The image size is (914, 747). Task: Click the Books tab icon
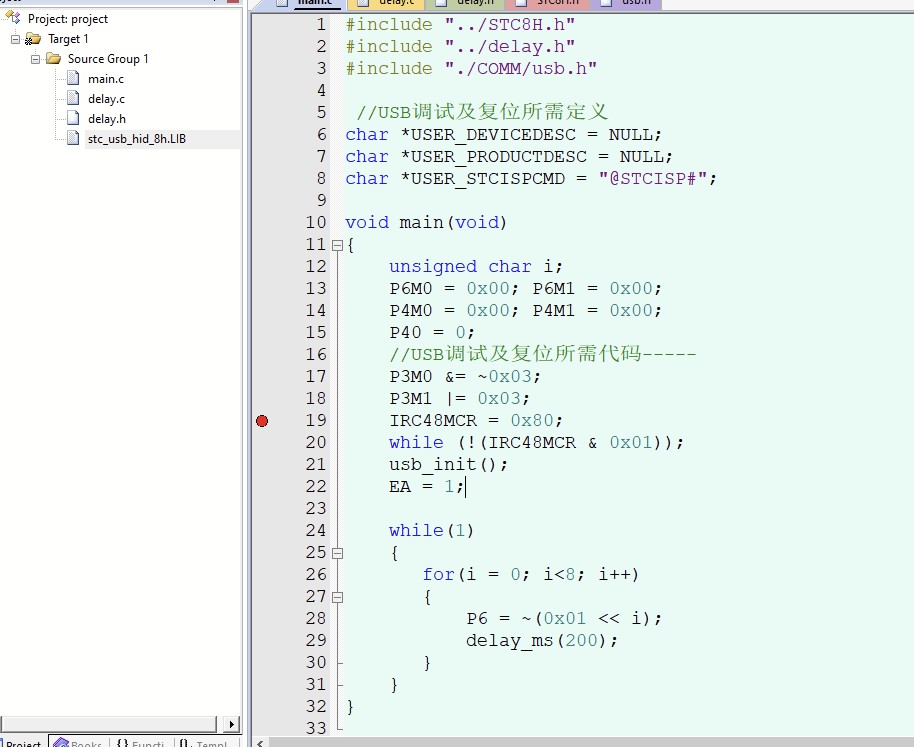coord(61,743)
